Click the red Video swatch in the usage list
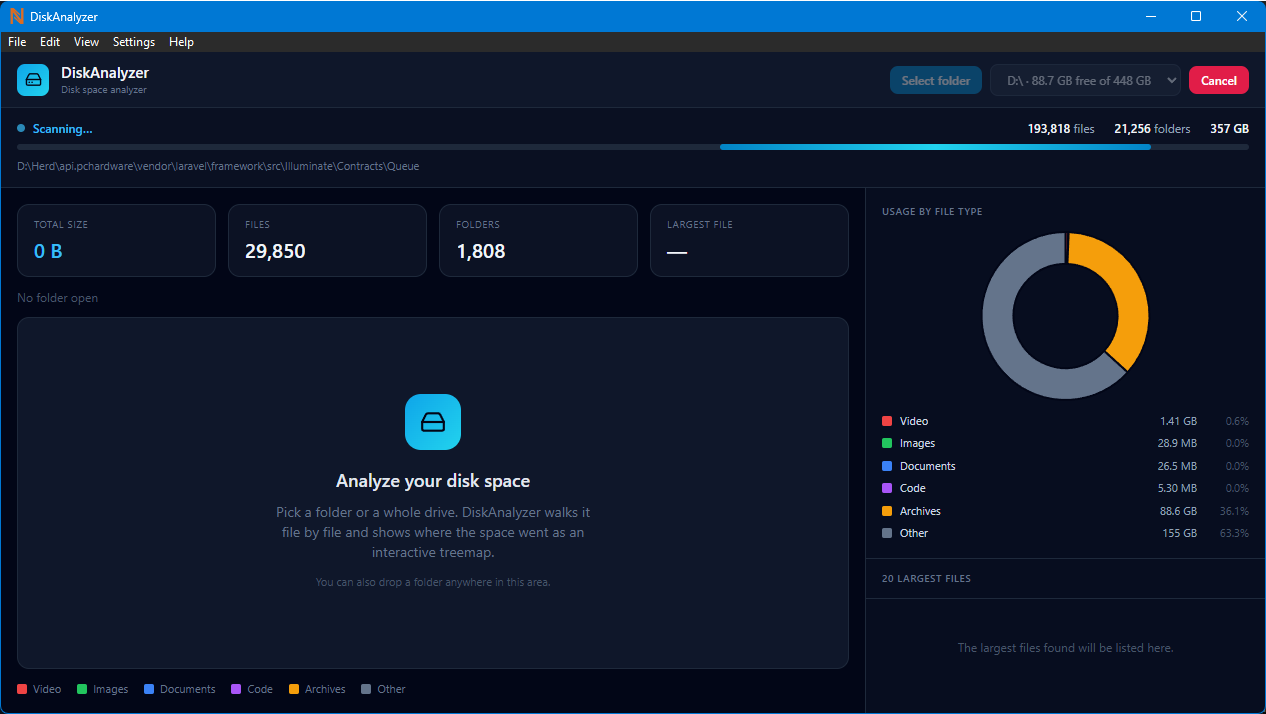The width and height of the screenshot is (1266, 714). coord(887,422)
